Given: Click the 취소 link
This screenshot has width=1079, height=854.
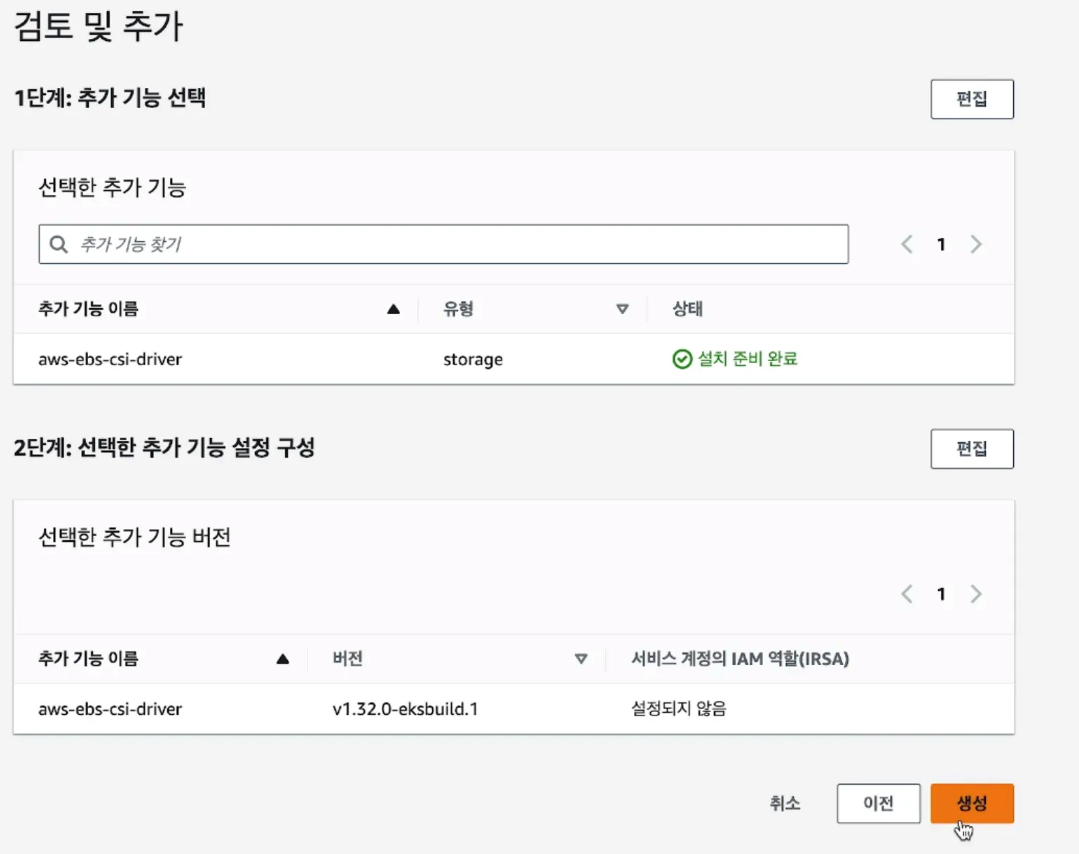Looking at the screenshot, I should [784, 803].
